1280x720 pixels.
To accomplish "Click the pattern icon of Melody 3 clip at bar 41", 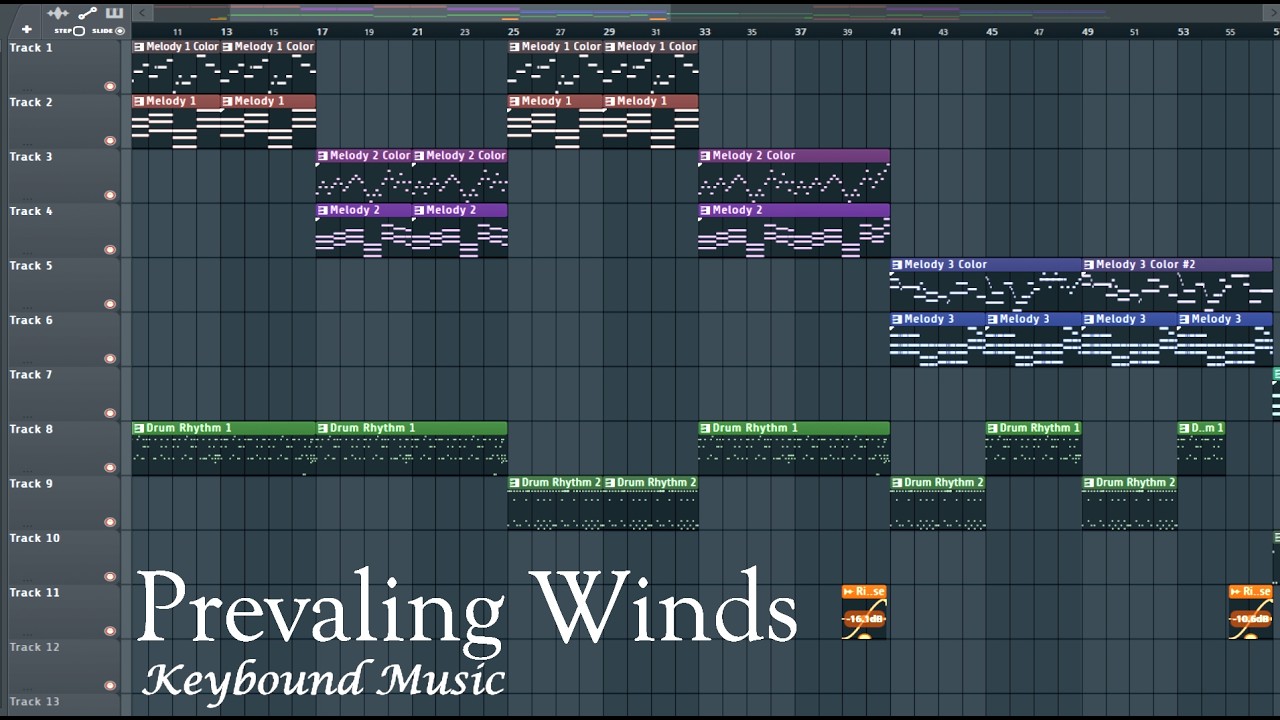I will coord(897,319).
